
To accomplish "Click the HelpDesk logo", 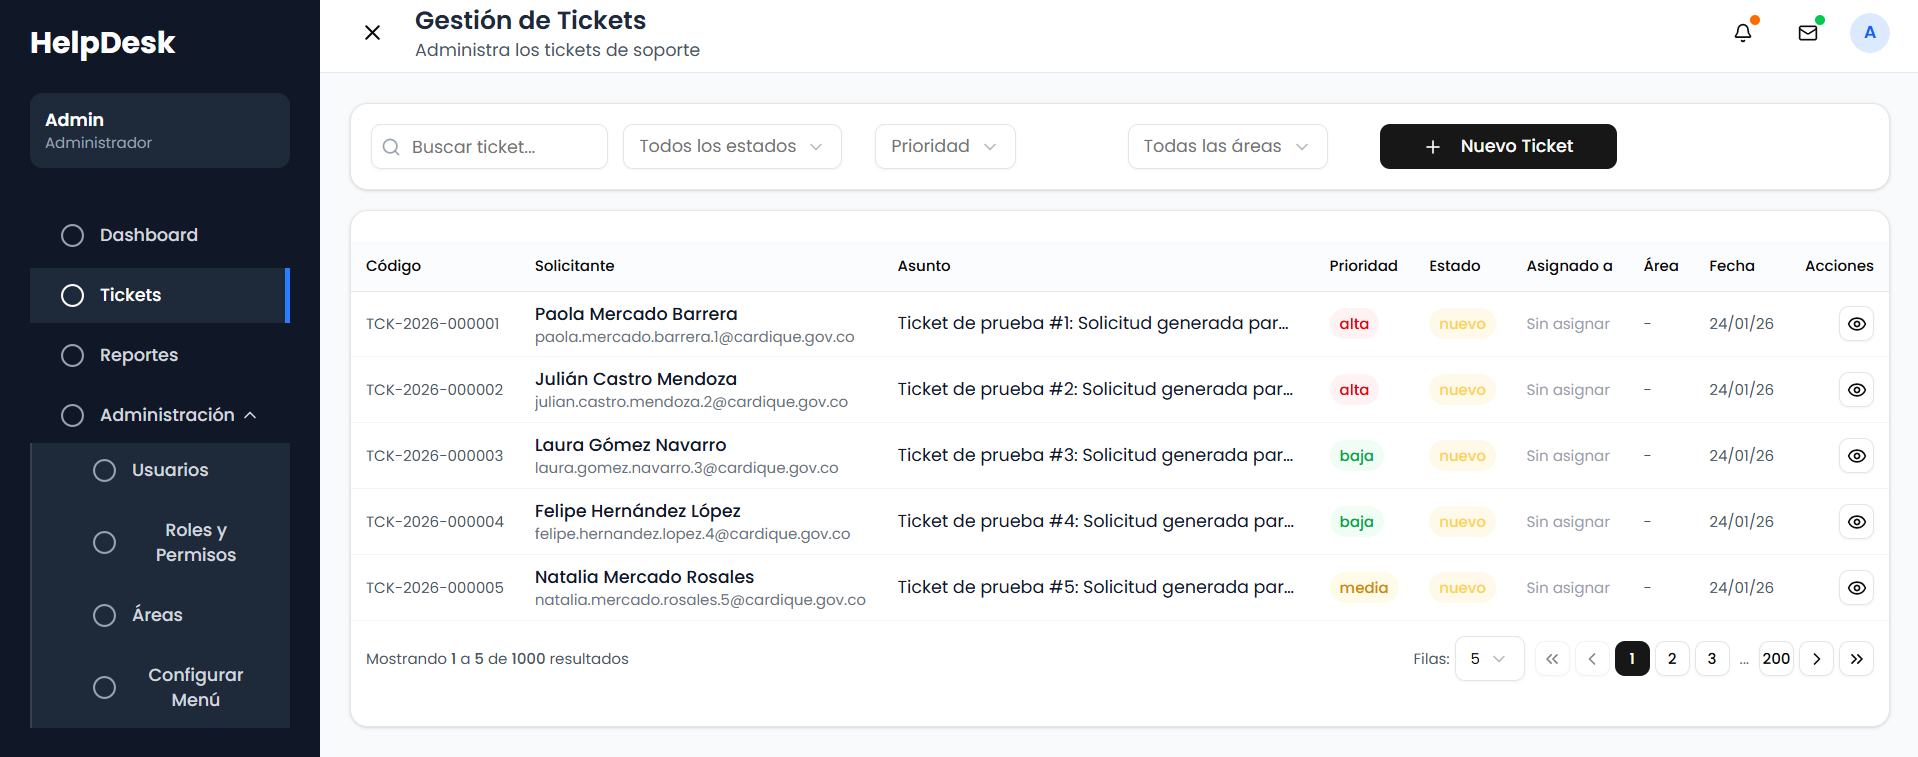I will tap(103, 43).
